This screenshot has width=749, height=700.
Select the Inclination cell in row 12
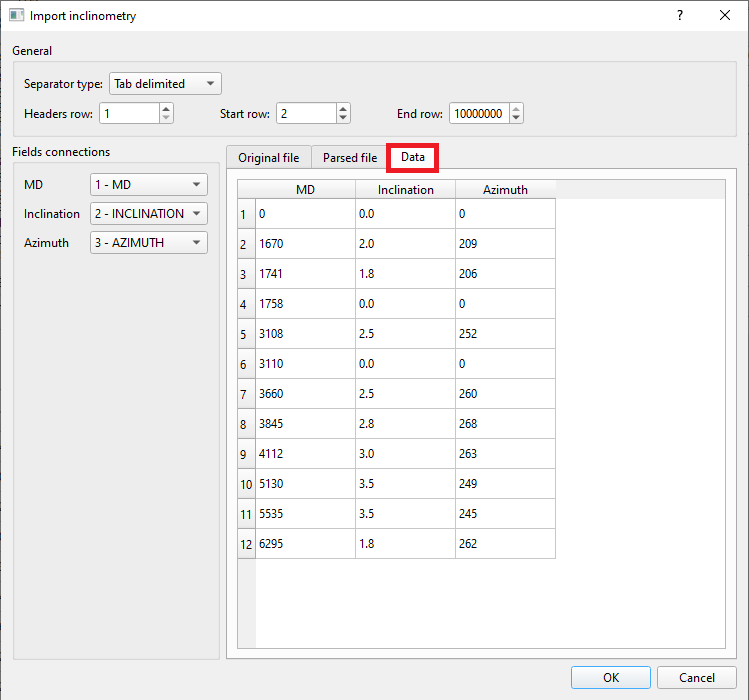click(x=406, y=544)
